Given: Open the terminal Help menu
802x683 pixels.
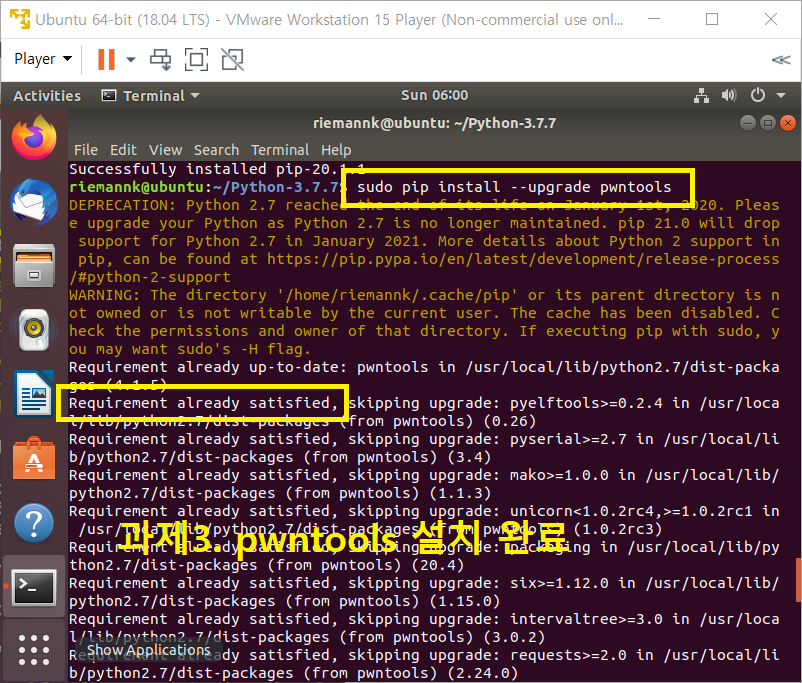Looking at the screenshot, I should pyautogui.click(x=336, y=150).
